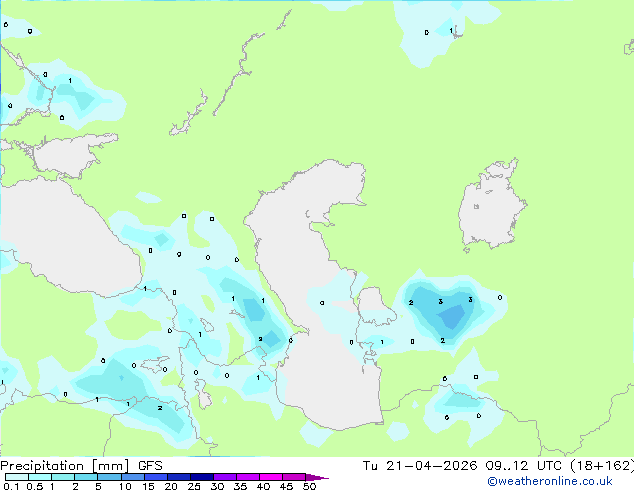Click the 40–45 mm magenta legend swatch
Viewport: 634px width, 490px height.
coord(271,477)
